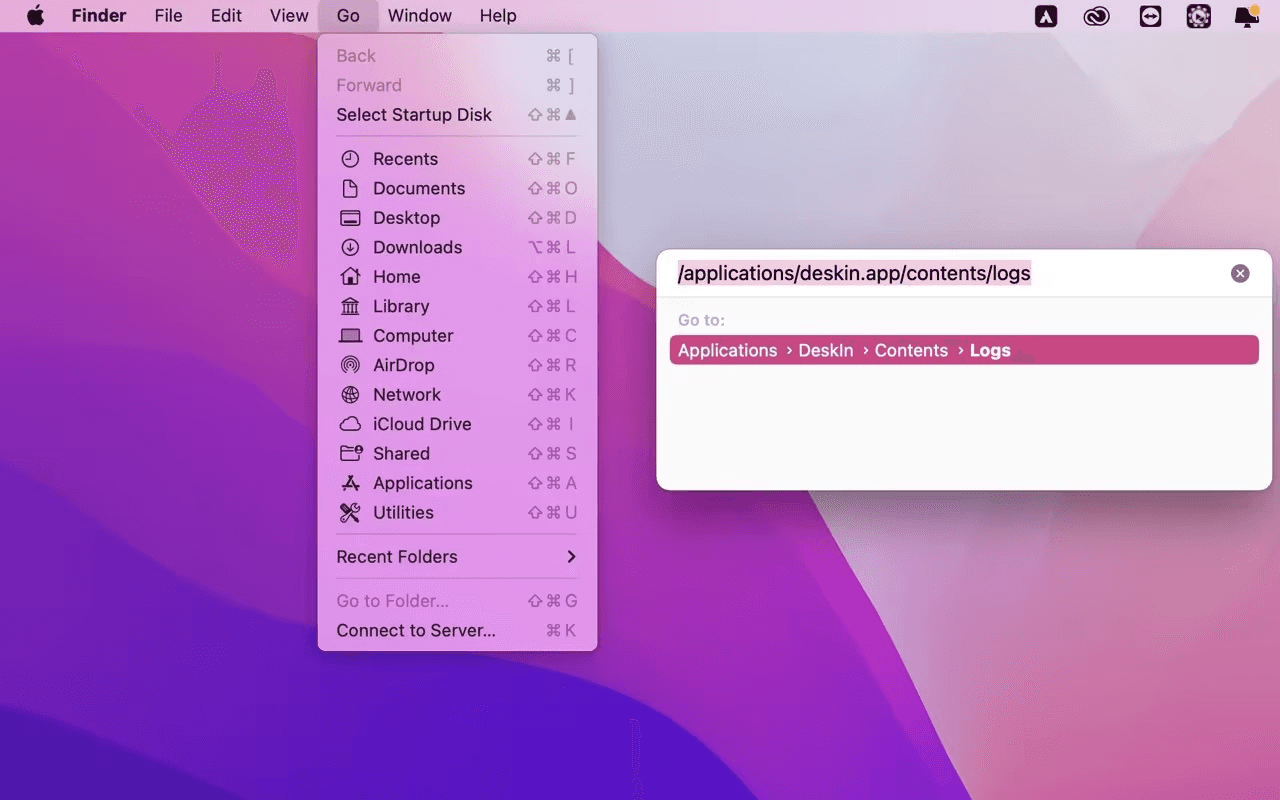The height and width of the screenshot is (800, 1280).
Task: Choose Shared in the Go menu
Action: pyautogui.click(x=457, y=453)
